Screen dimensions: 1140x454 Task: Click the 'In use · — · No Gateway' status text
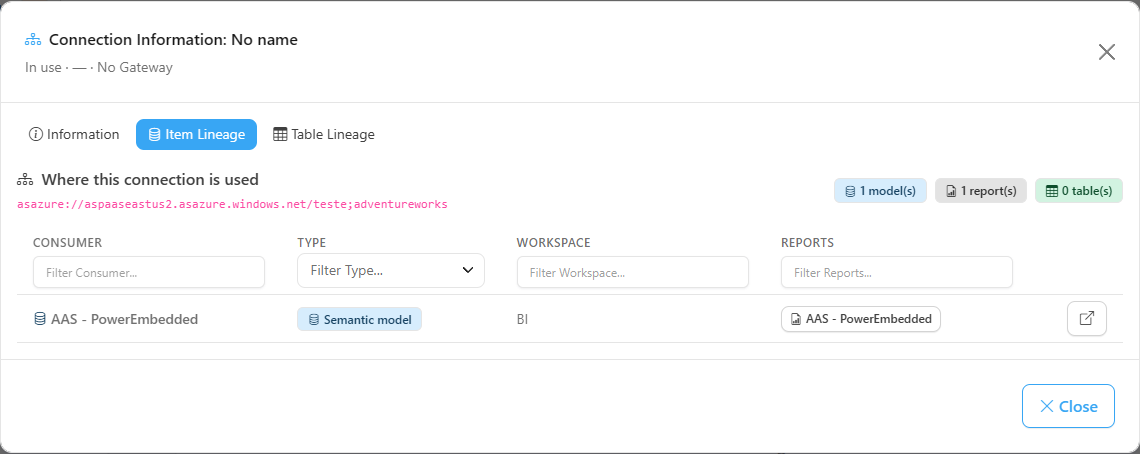coord(99,68)
